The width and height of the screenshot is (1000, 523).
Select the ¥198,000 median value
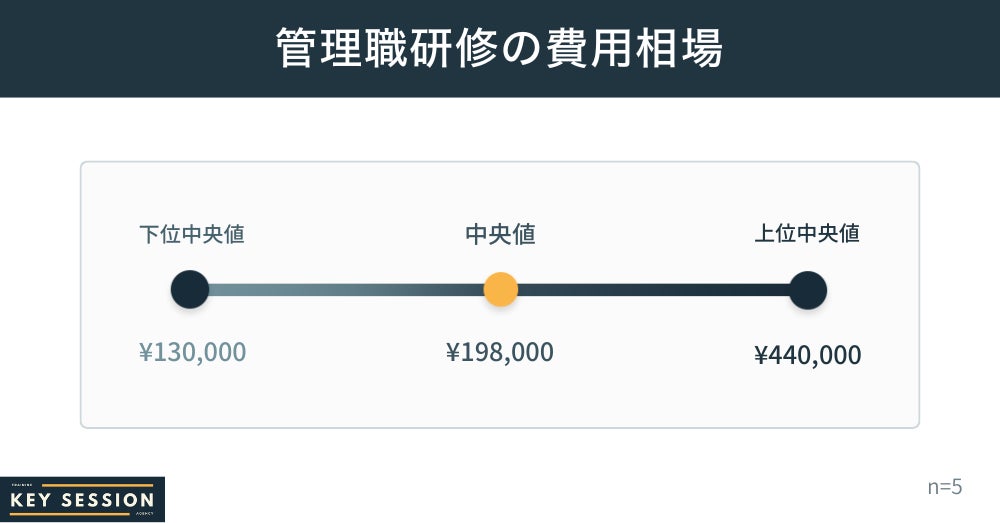[500, 352]
